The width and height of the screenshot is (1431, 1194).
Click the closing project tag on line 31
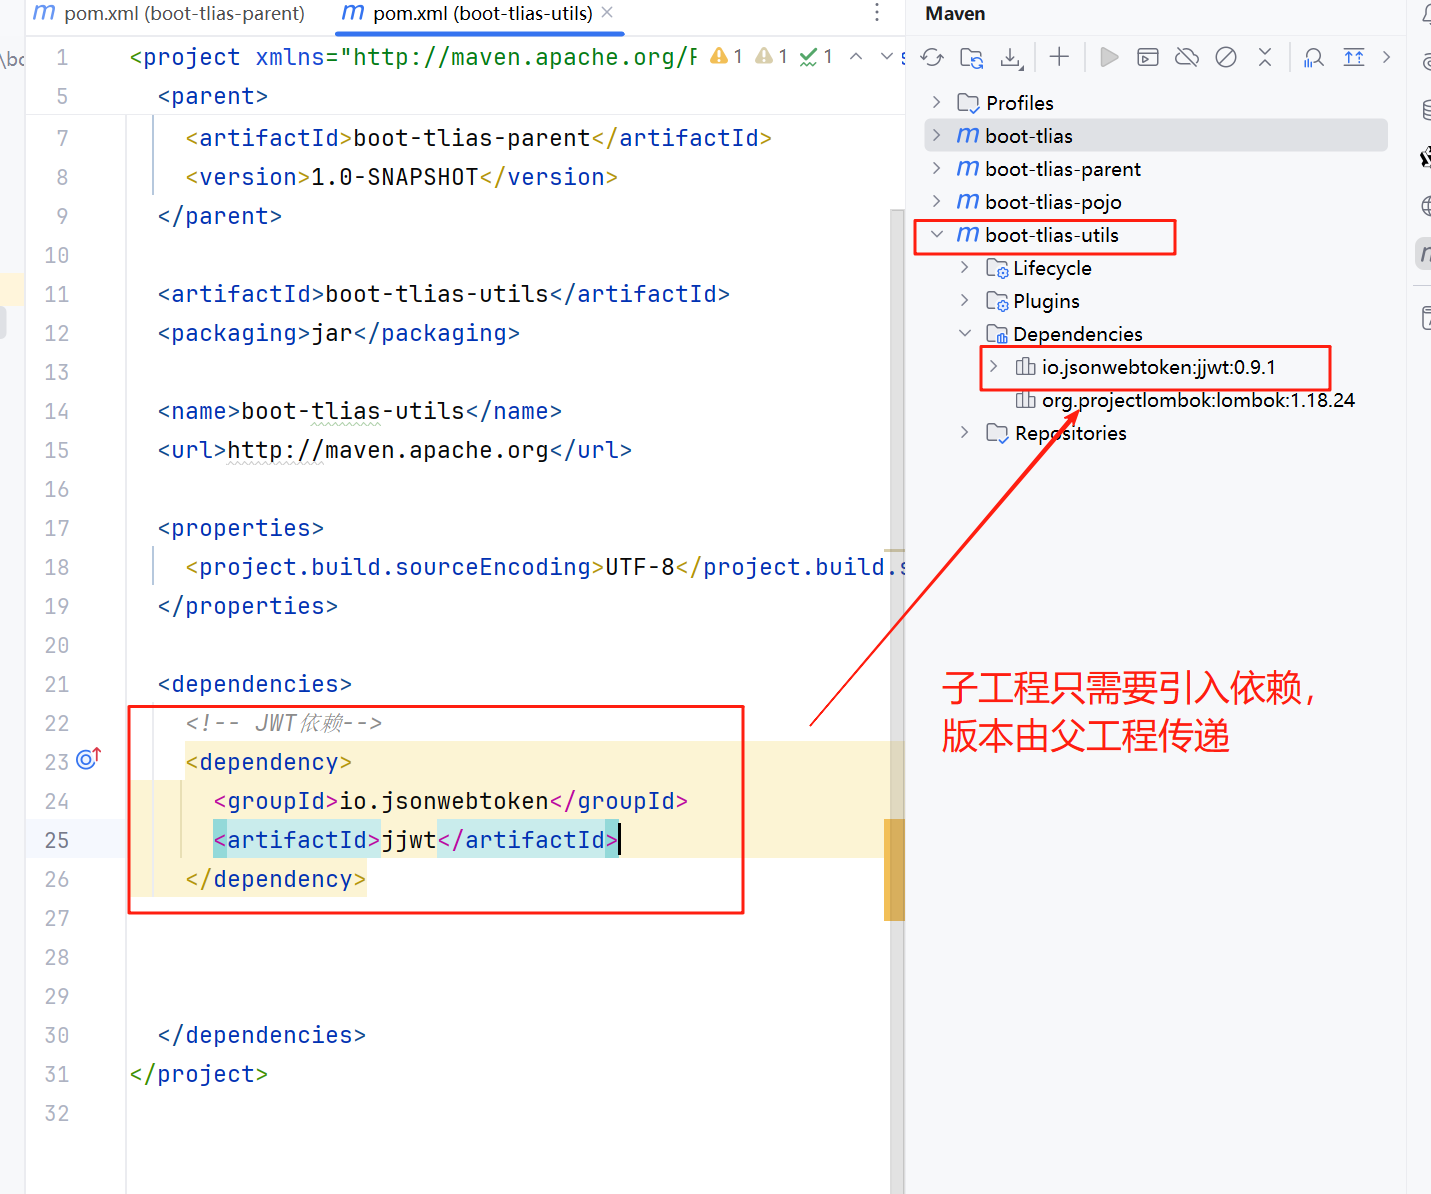tap(199, 1074)
